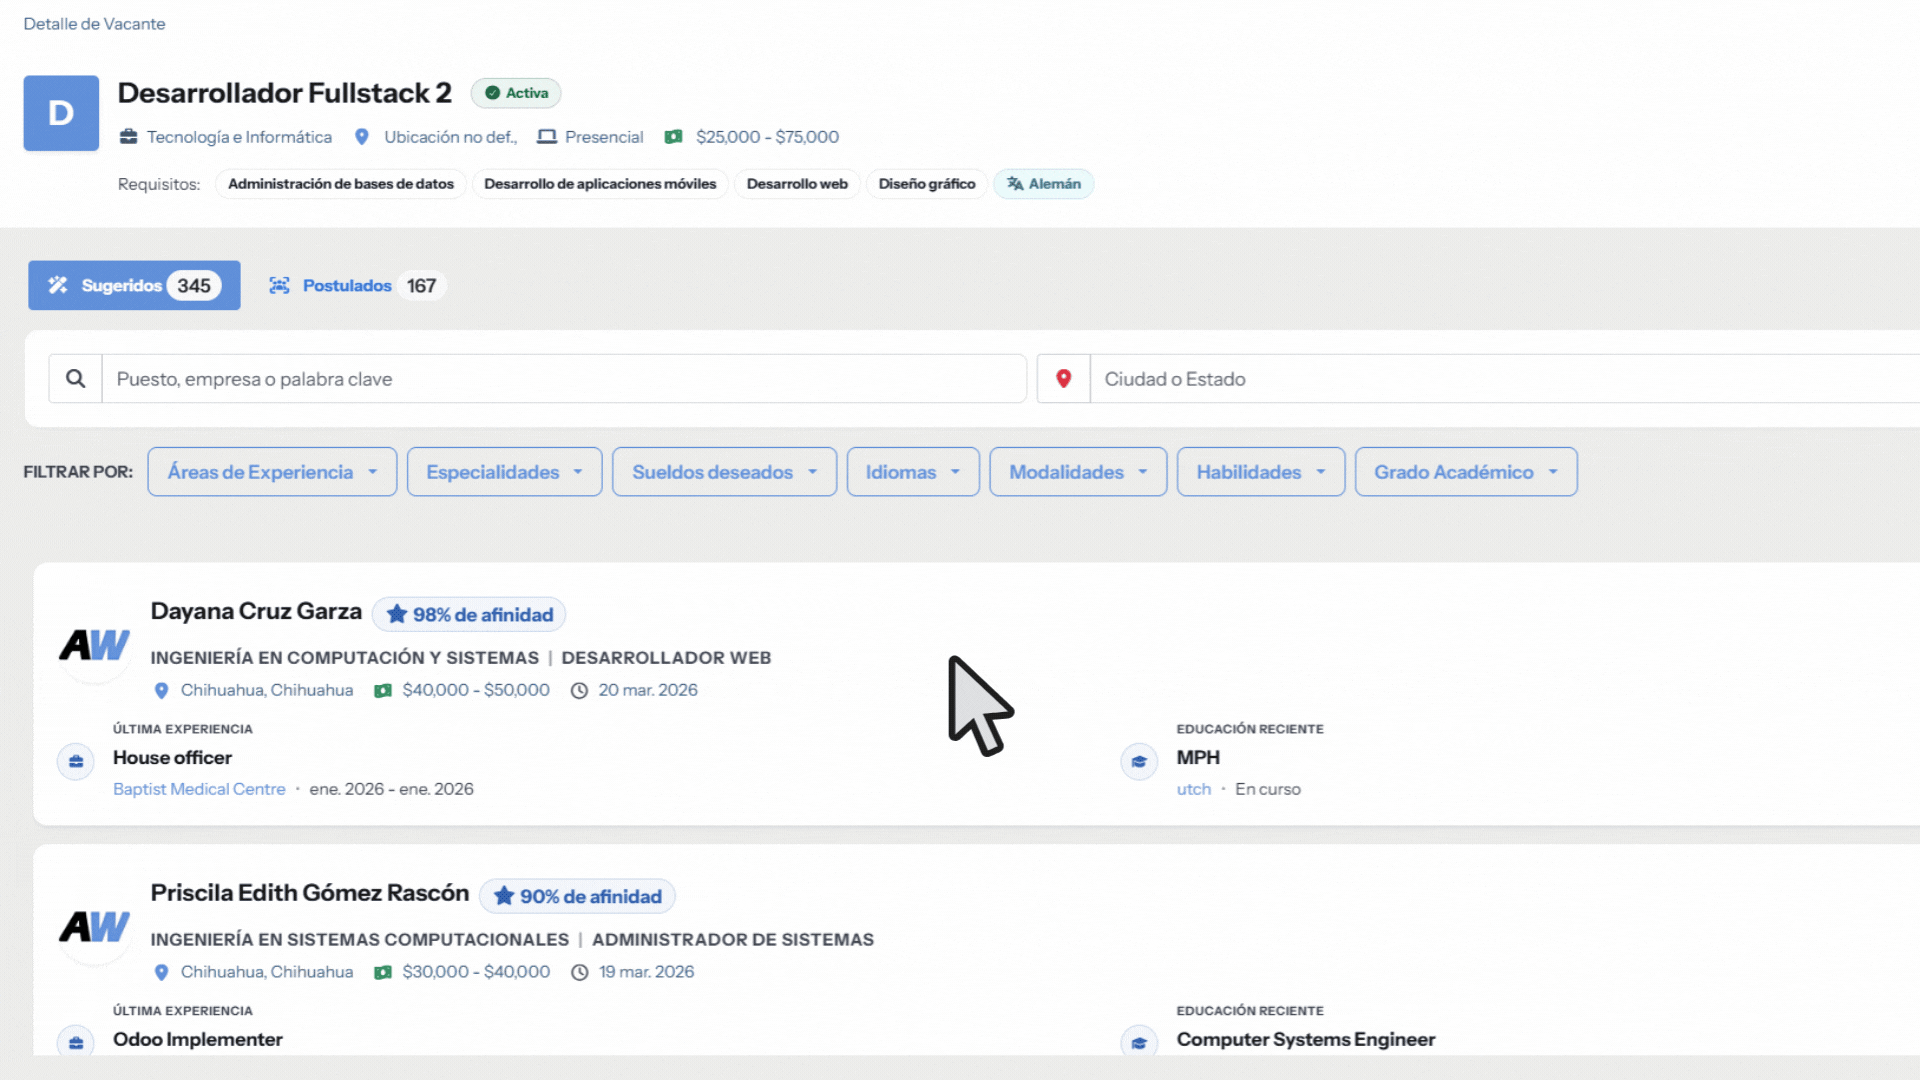Click the blue D vacancy avatar
The height and width of the screenshot is (1080, 1920).
[x=61, y=113]
